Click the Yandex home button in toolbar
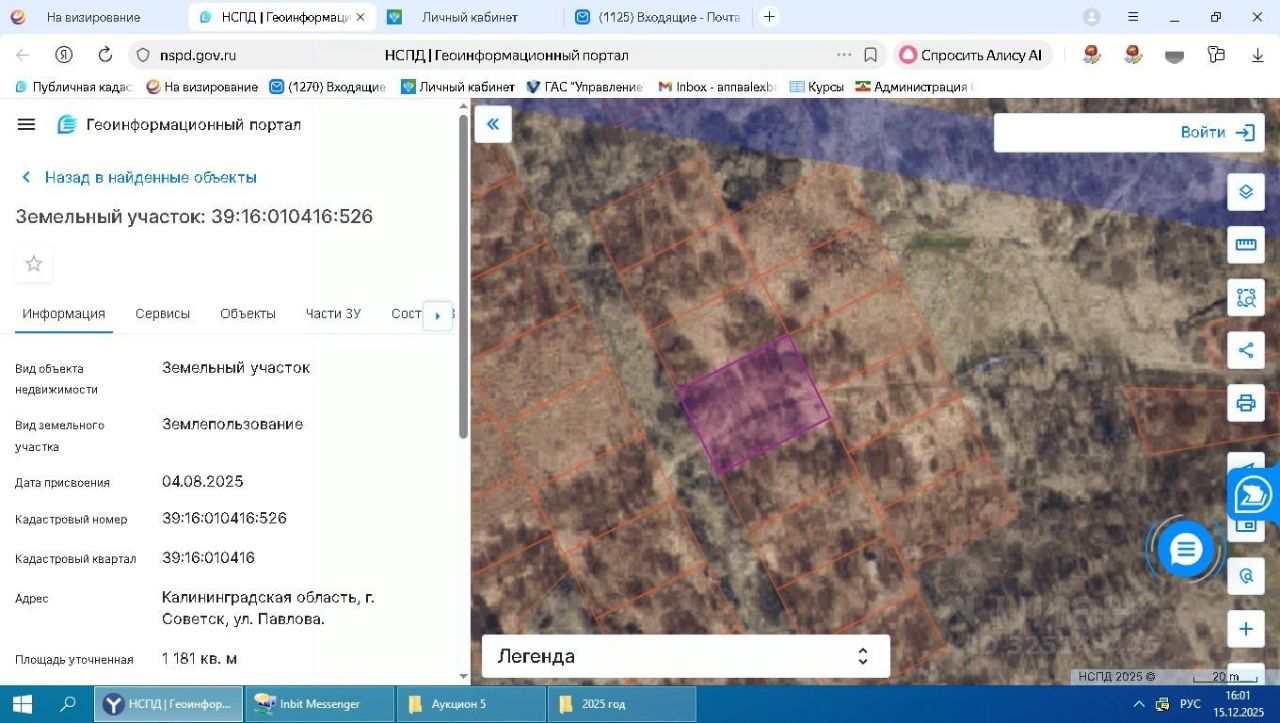 [x=64, y=55]
